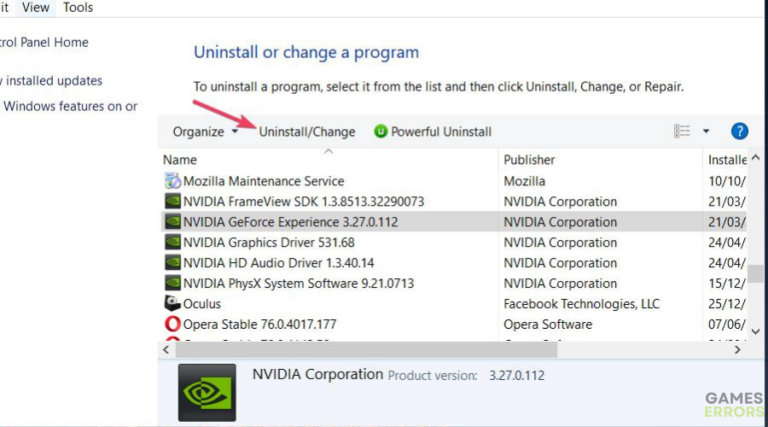768x427 pixels.
Task: Click the NVIDIA FrameView SDK icon
Action: click(172, 202)
